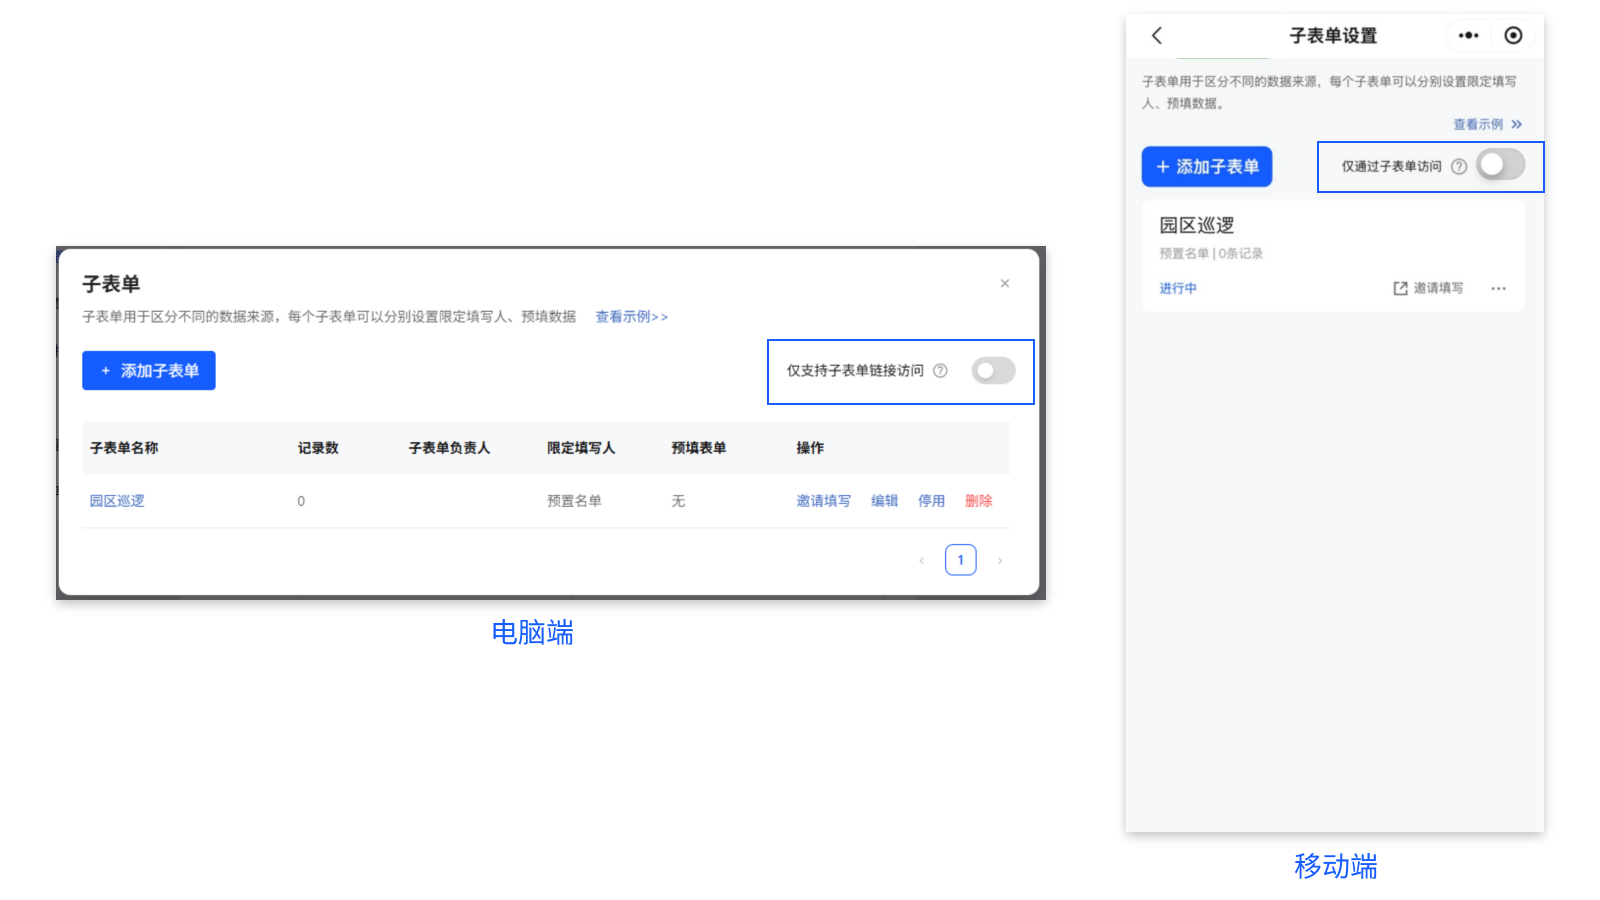The image size is (1600, 900).
Task: Enable the 仅支持子表单链接访问 switch
Action: 993,370
